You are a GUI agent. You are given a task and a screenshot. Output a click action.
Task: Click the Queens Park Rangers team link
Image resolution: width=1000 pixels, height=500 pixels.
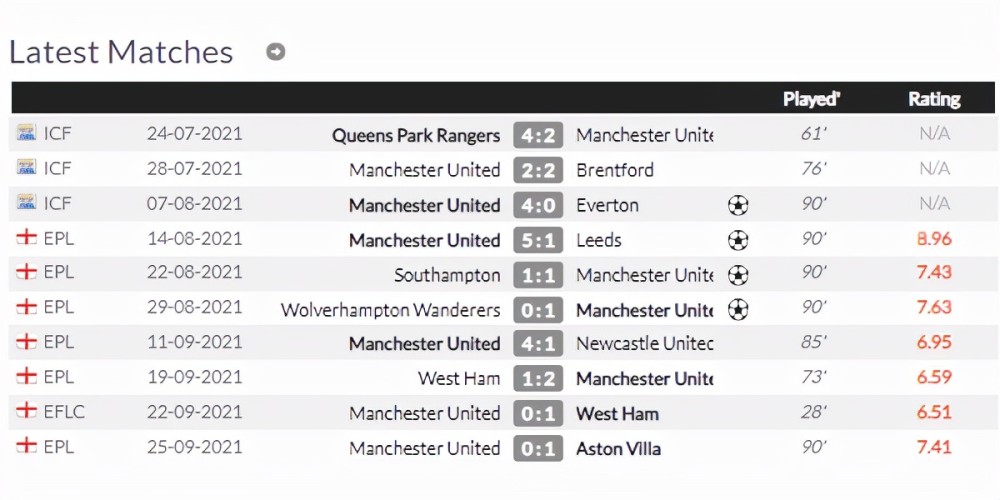[x=416, y=135]
